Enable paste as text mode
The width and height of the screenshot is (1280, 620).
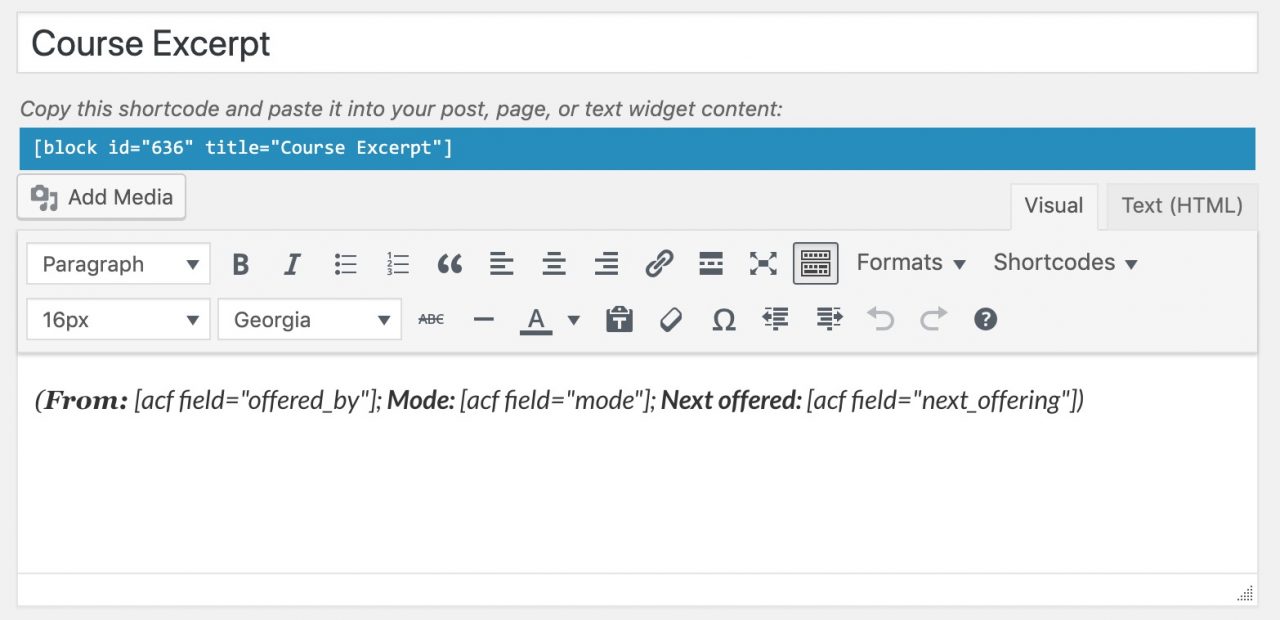618,319
